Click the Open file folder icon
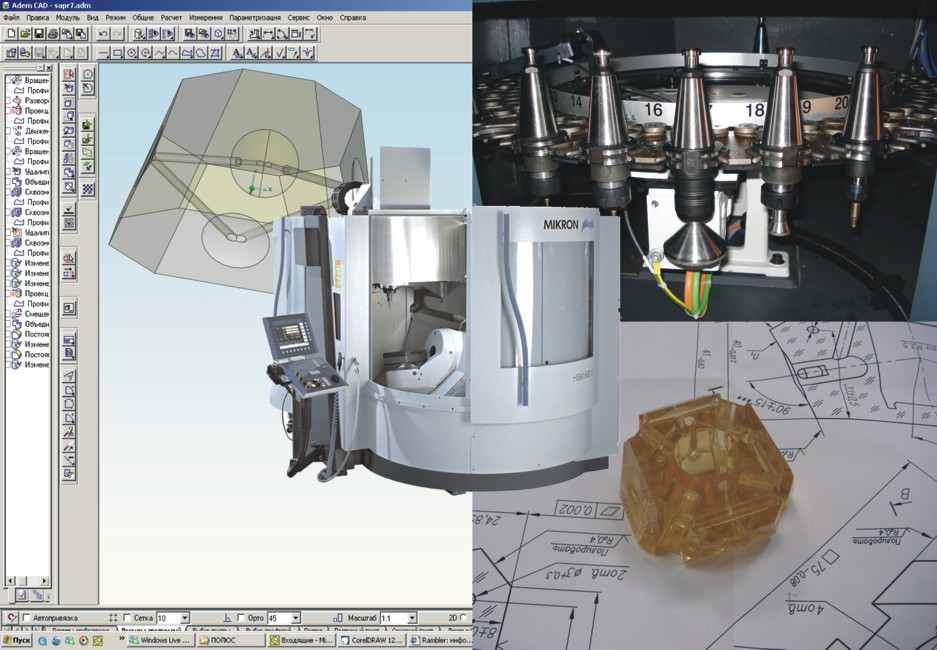This screenshot has height=650, width=937. [x=25, y=34]
